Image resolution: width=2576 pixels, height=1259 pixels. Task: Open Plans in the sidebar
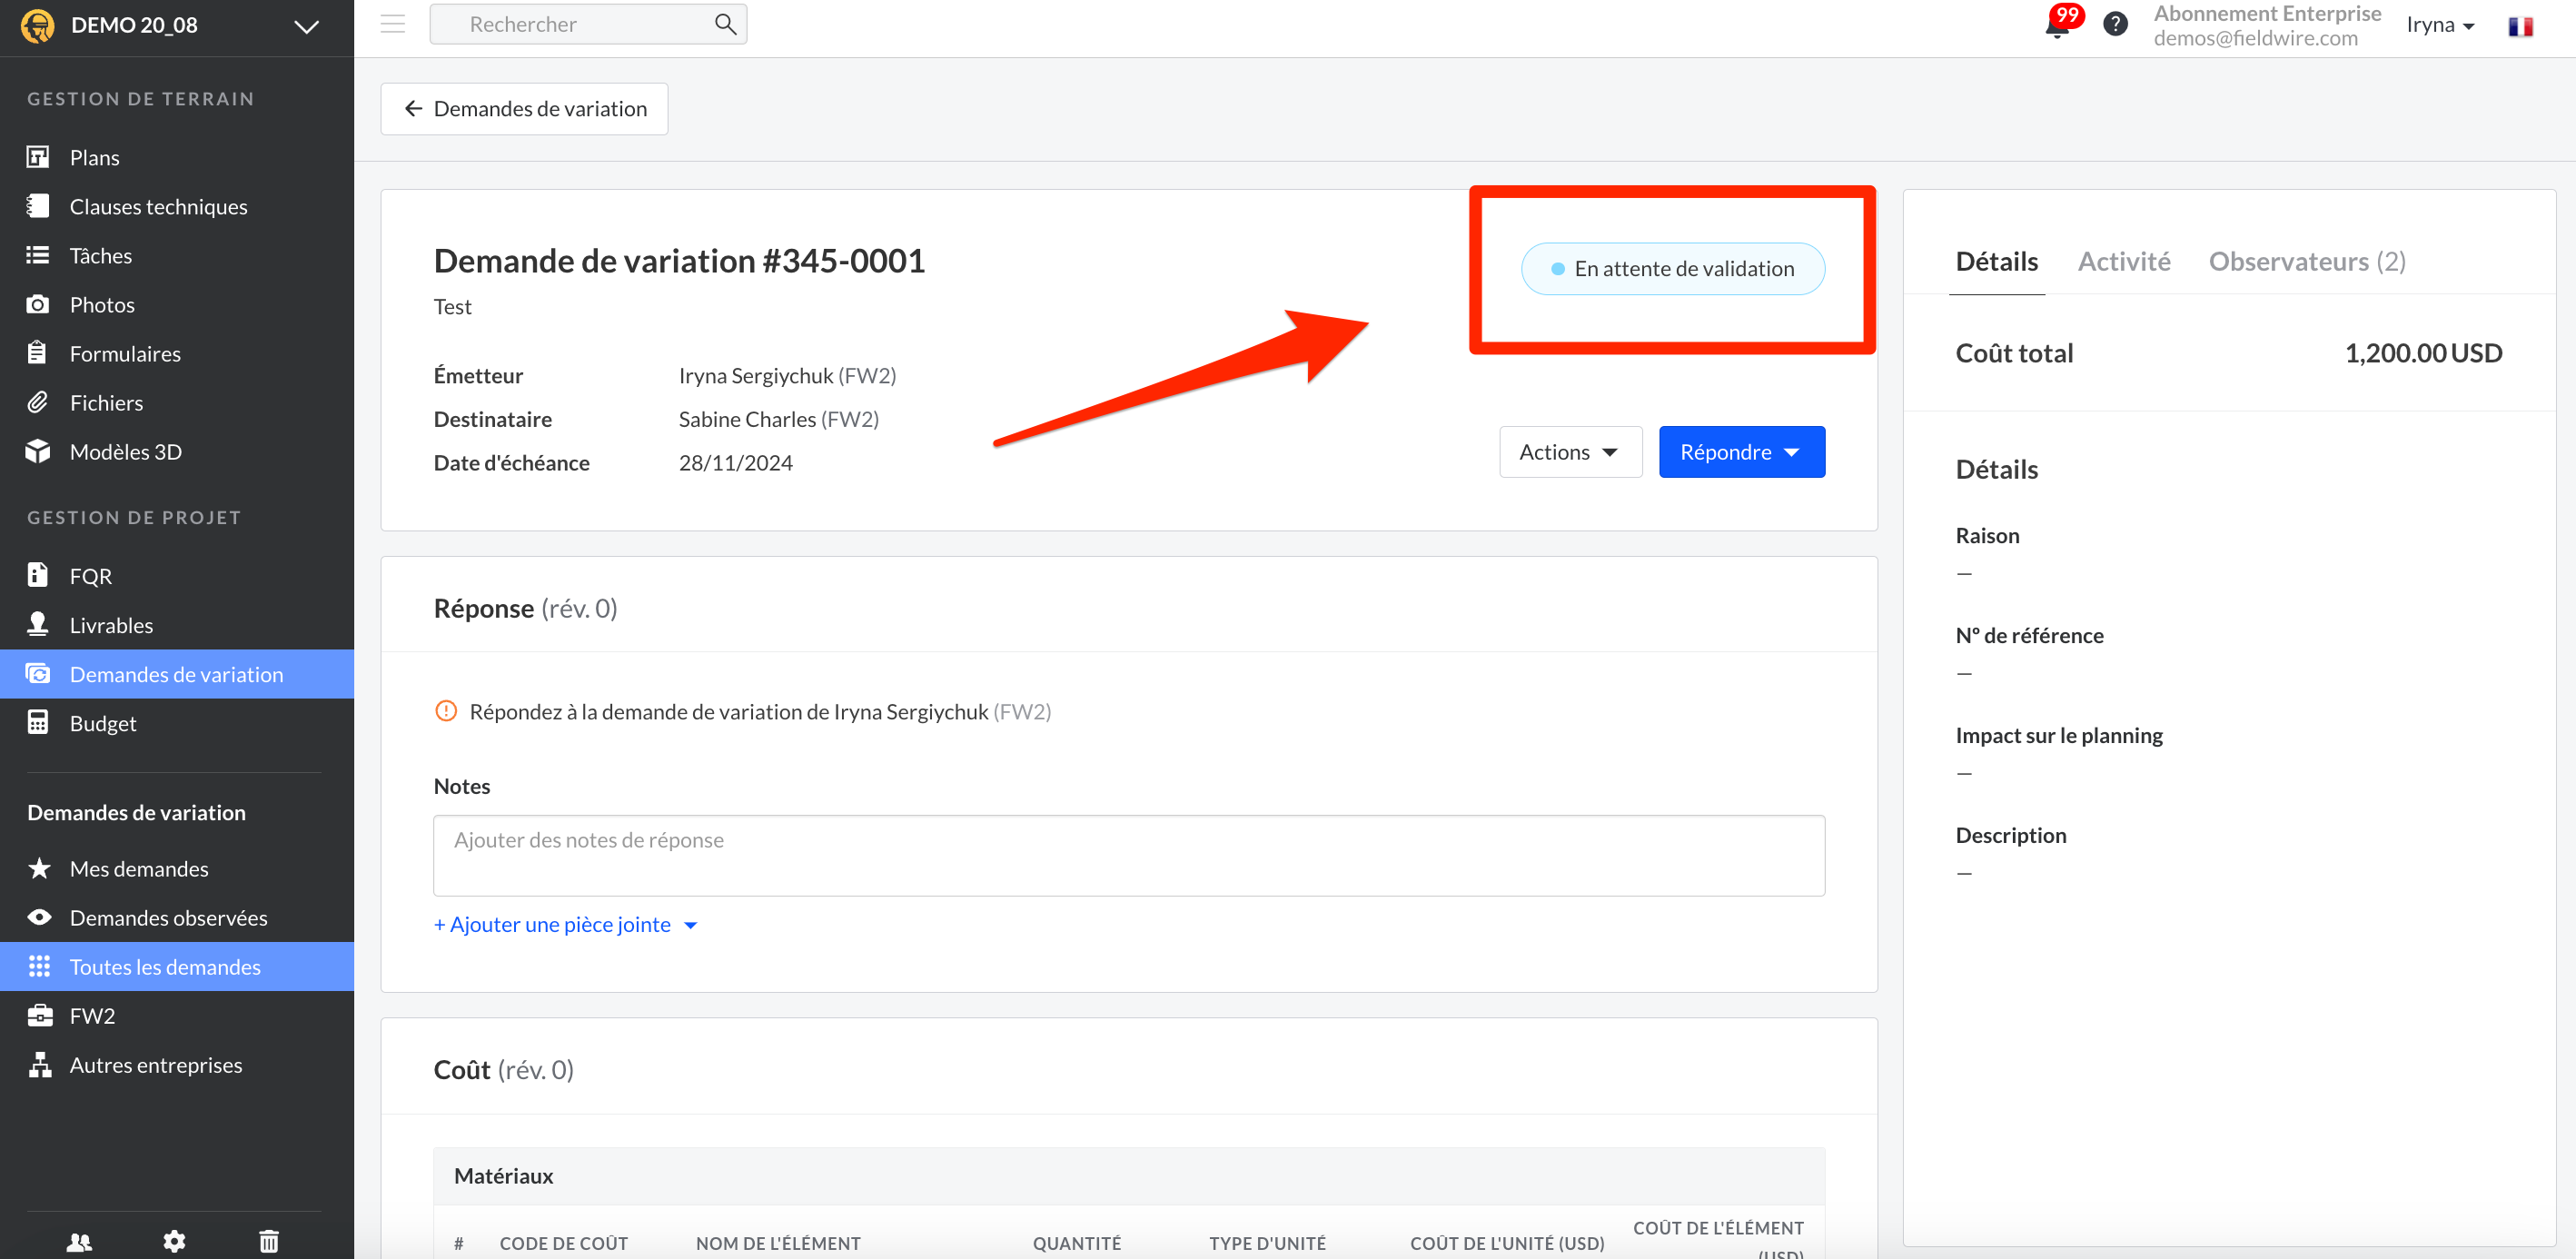[94, 157]
